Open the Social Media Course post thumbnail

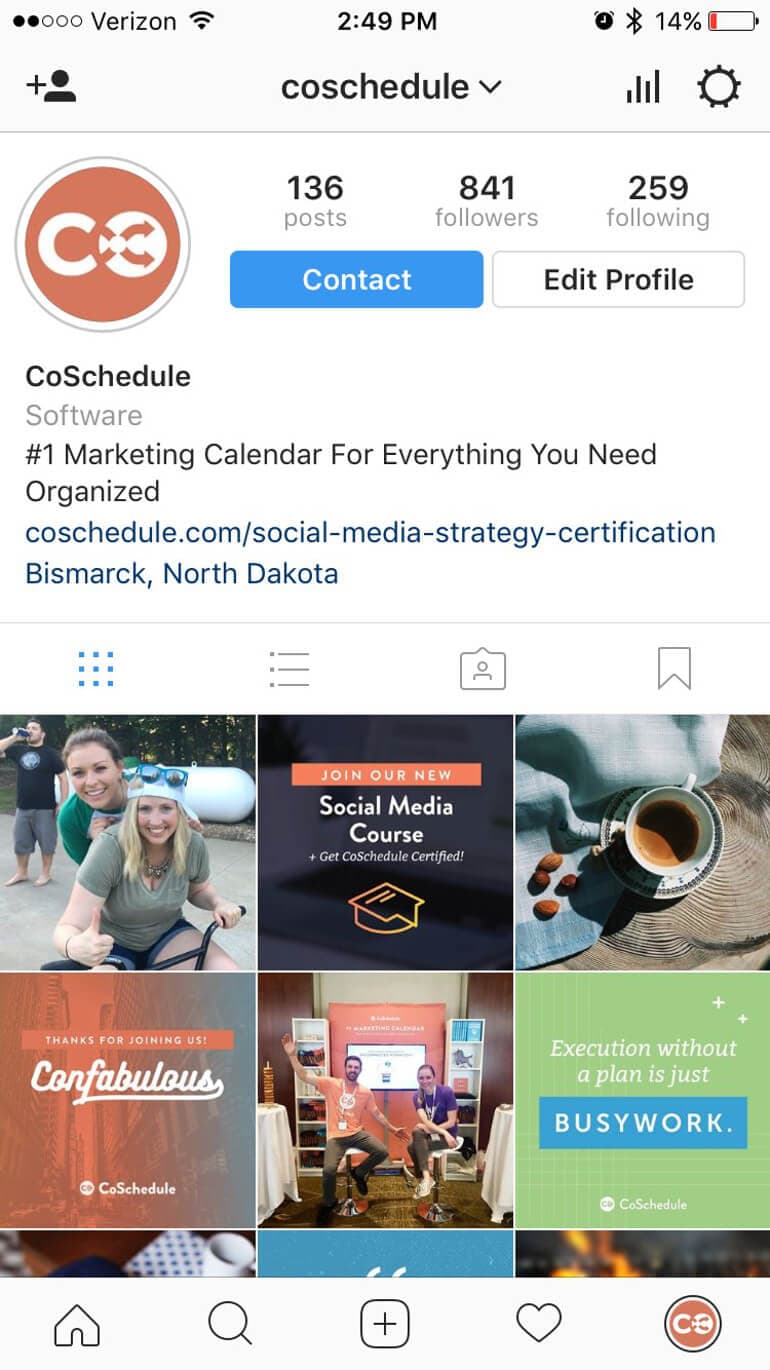point(386,842)
